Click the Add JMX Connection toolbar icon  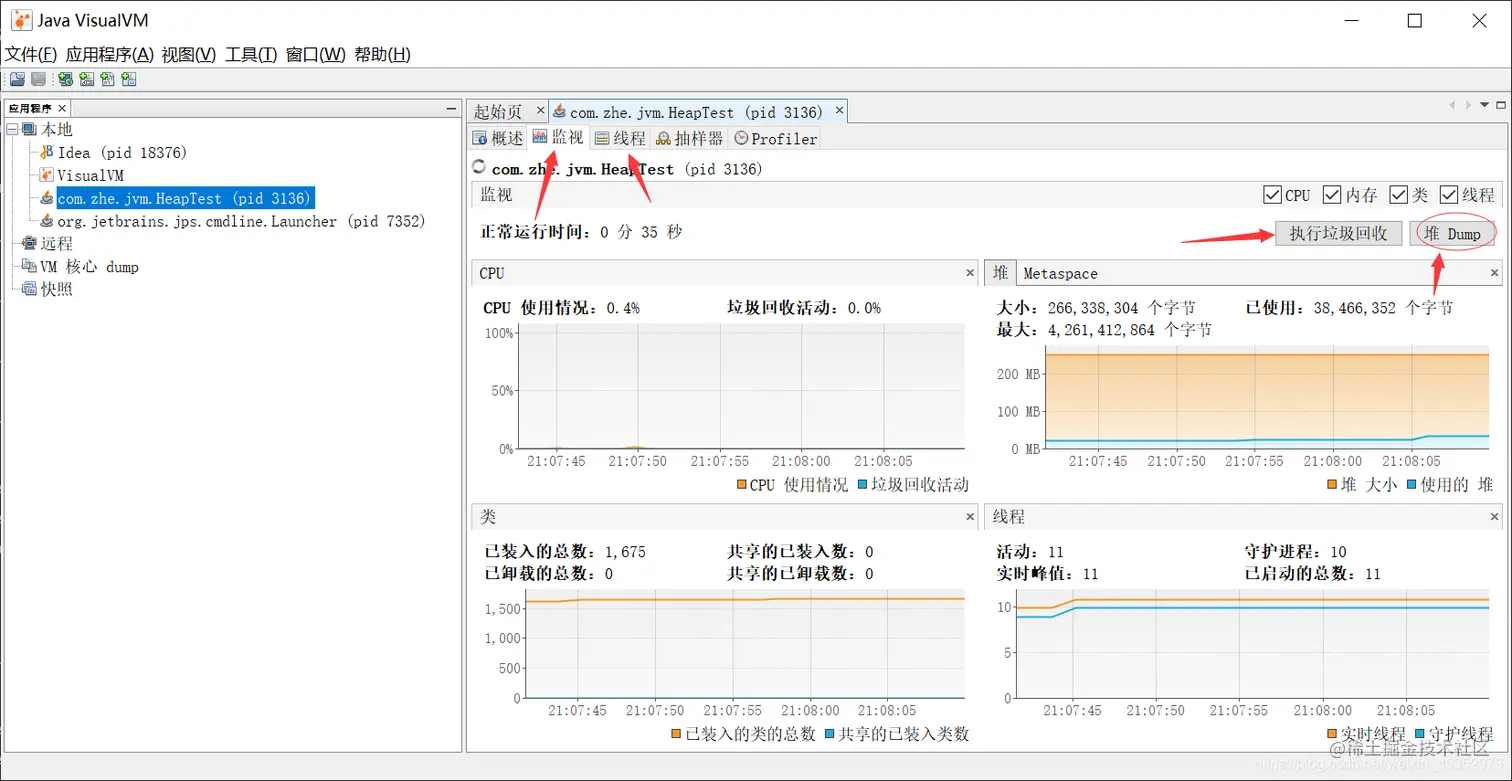coord(86,80)
